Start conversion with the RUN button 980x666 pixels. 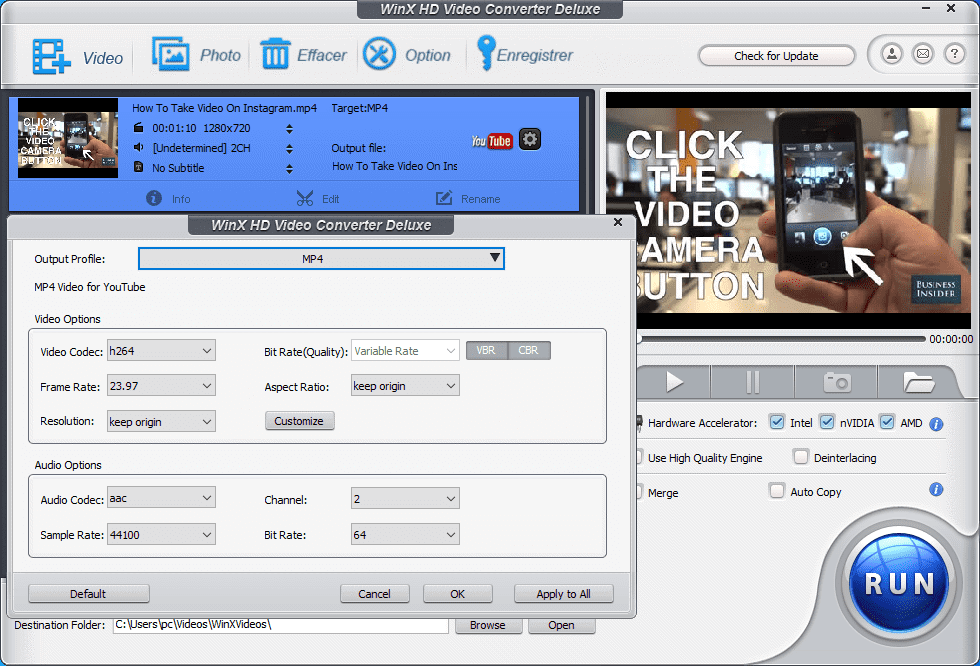899,582
